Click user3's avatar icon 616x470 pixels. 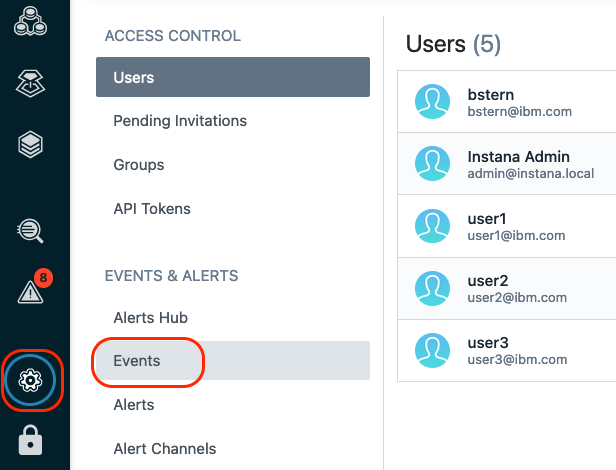433,350
